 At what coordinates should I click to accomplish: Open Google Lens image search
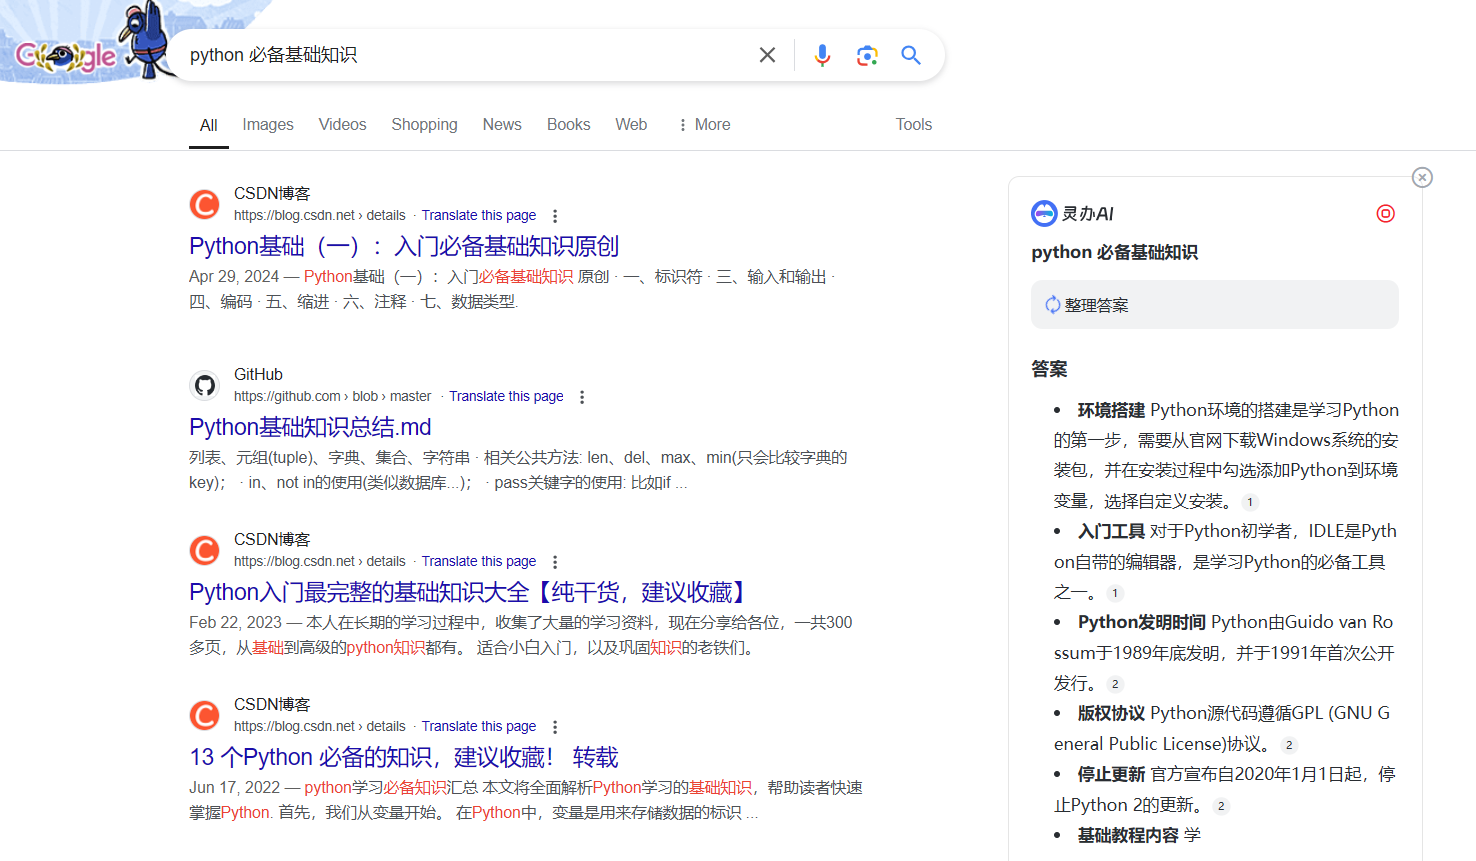coord(867,55)
